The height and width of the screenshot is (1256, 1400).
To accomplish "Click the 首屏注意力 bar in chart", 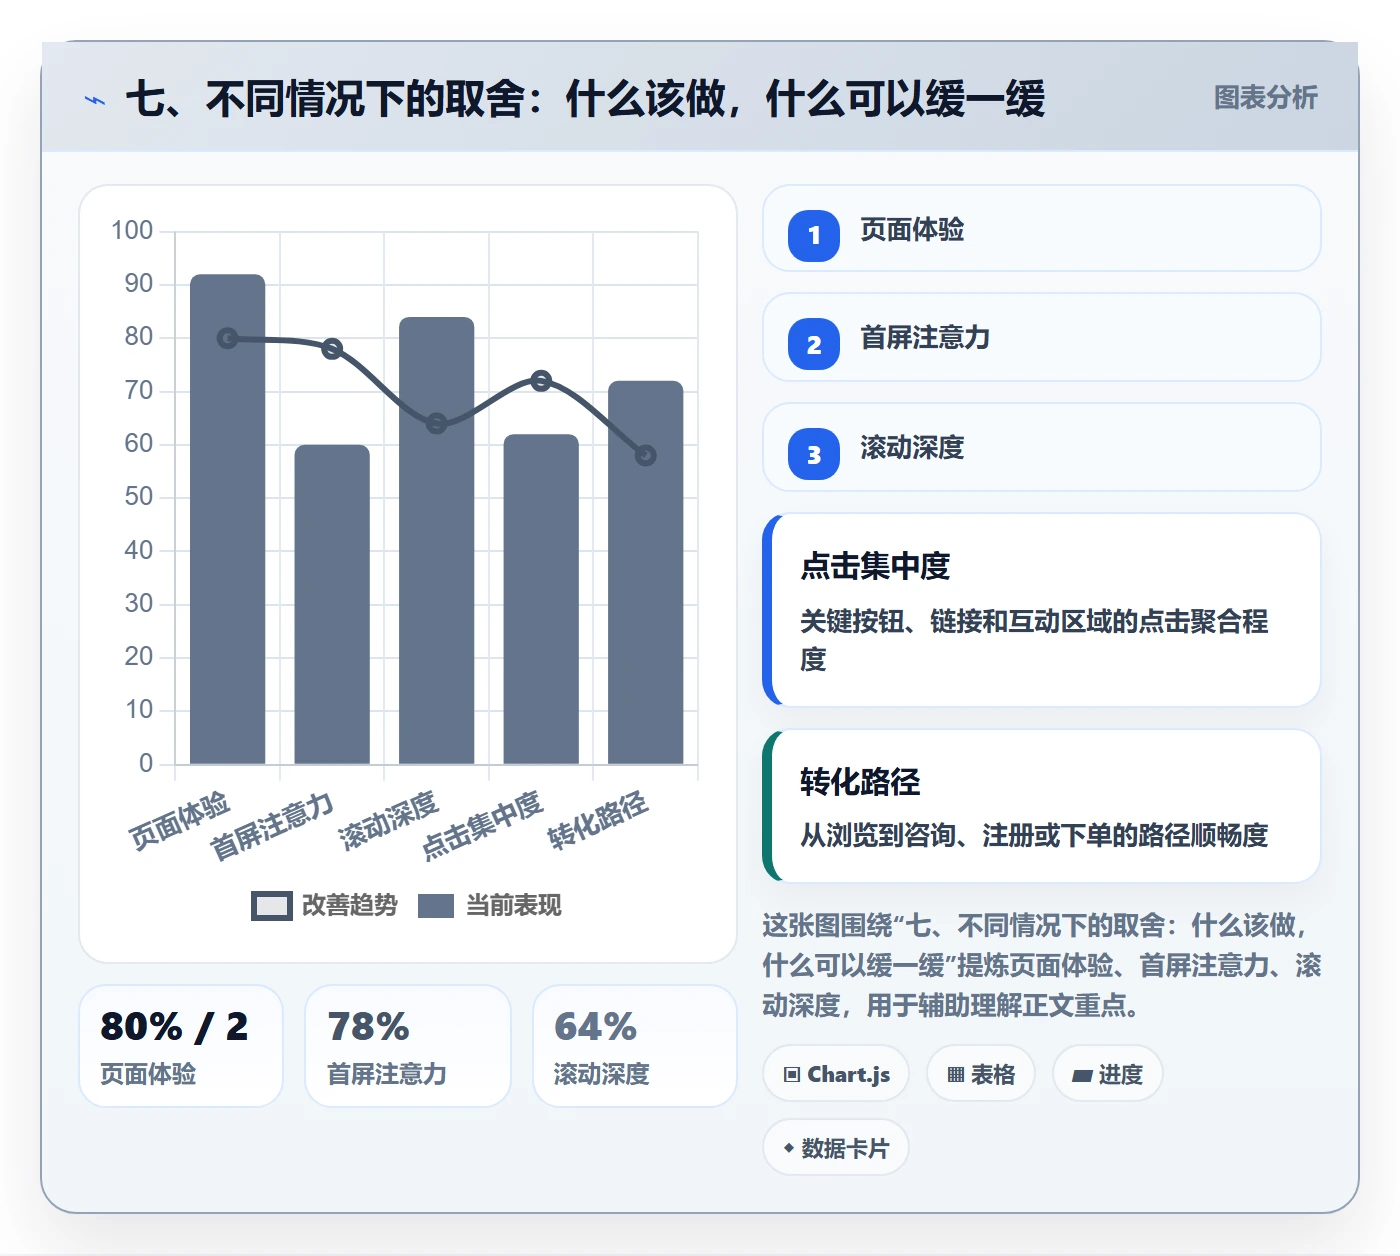I will pyautogui.click(x=332, y=604).
